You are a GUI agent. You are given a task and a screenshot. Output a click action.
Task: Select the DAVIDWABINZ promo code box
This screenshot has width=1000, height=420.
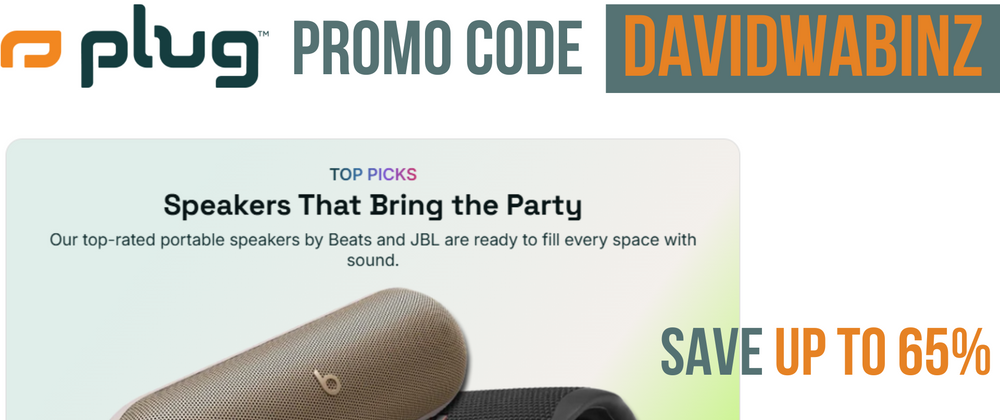[x=802, y=48]
